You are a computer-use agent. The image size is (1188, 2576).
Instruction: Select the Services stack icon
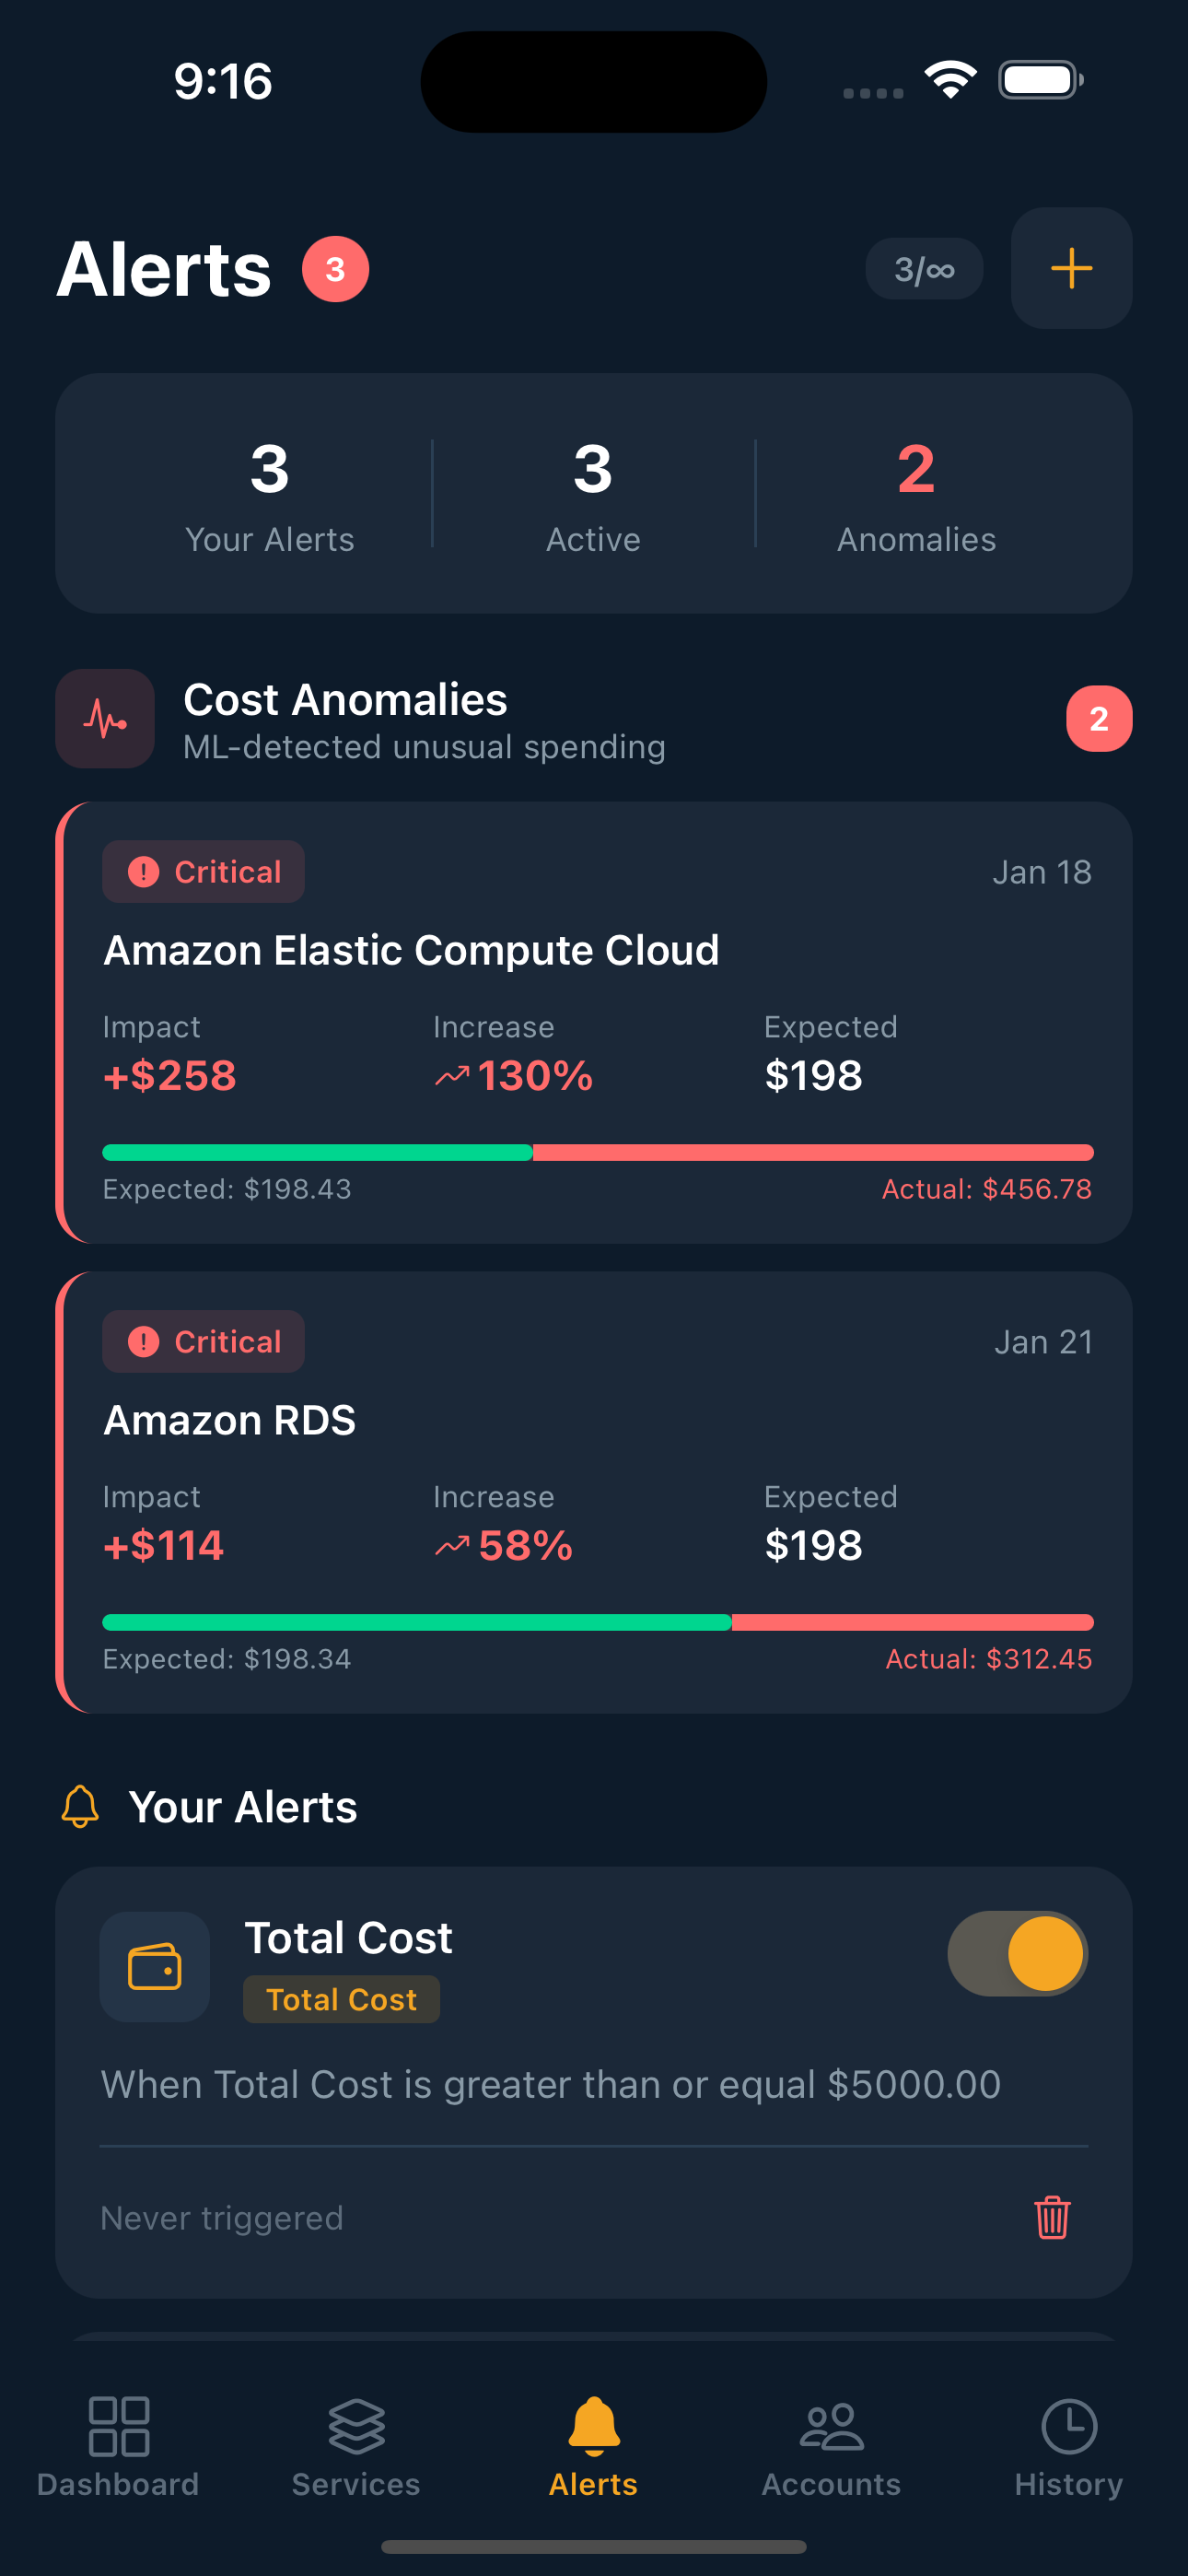[x=355, y=2428]
